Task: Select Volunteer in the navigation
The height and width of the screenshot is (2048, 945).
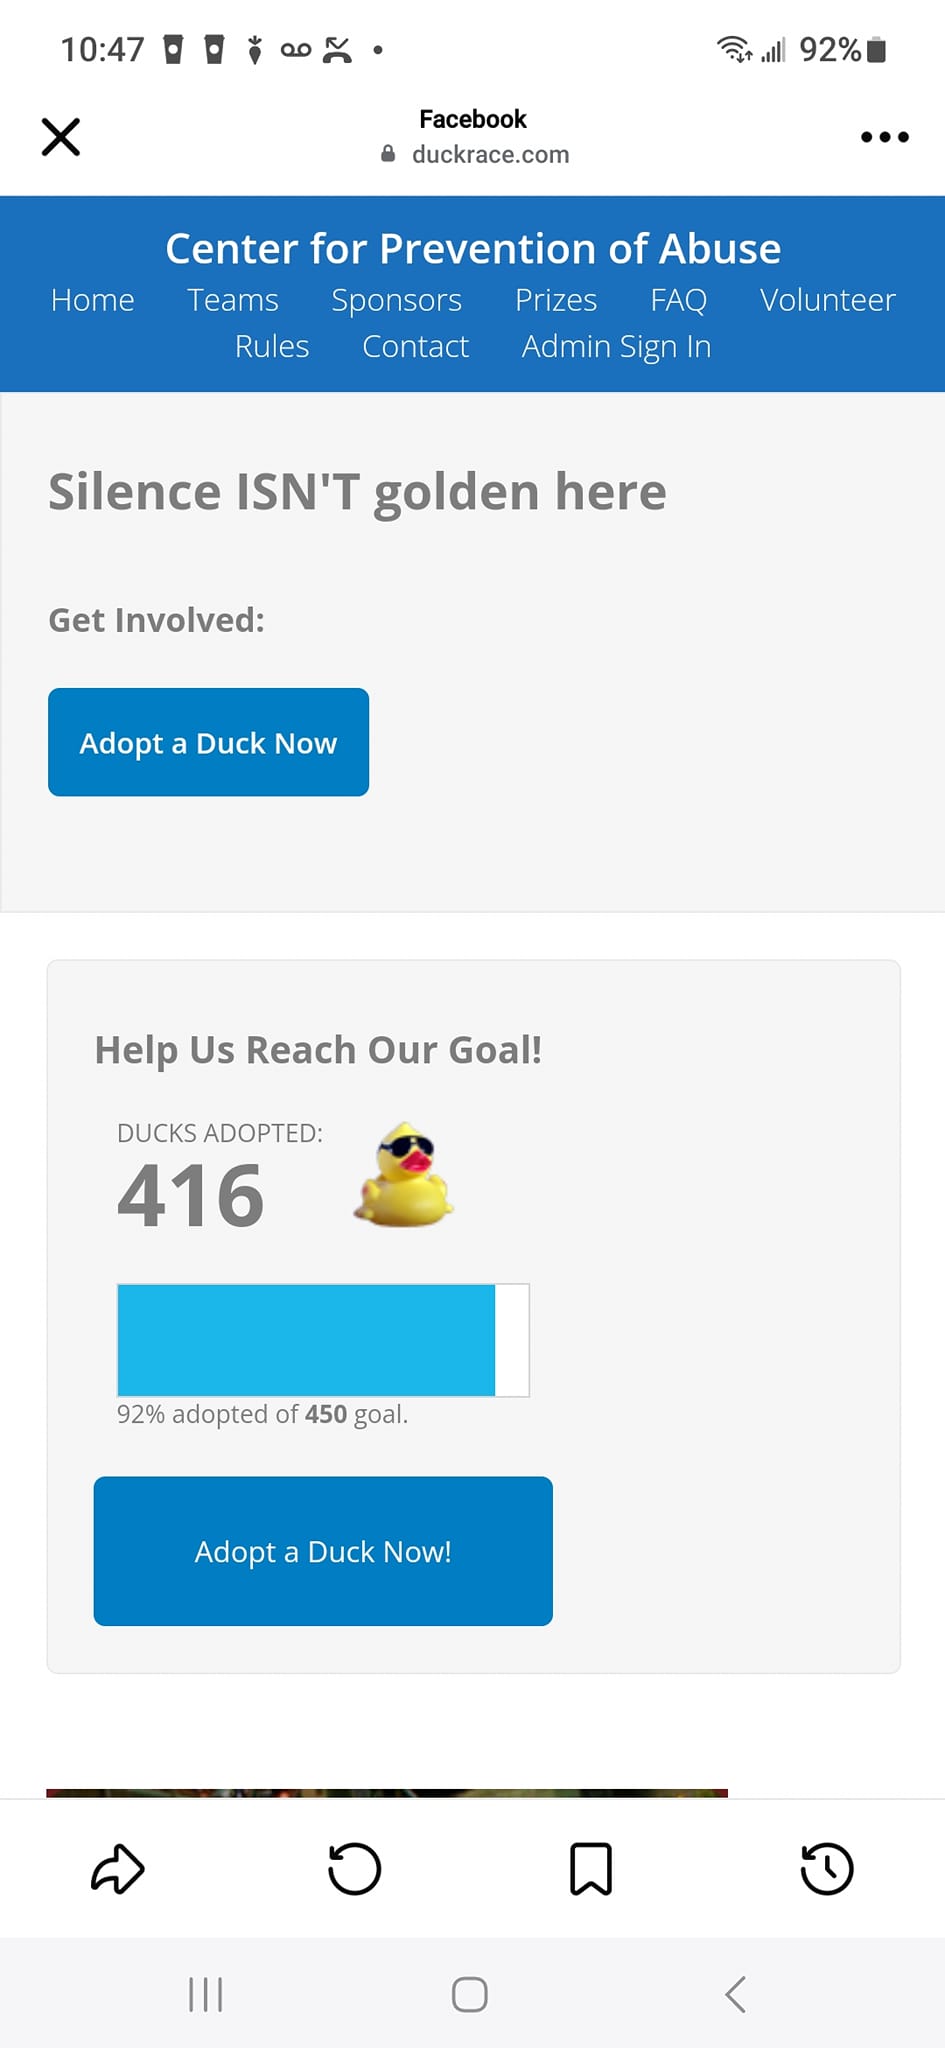Action: 828,300
